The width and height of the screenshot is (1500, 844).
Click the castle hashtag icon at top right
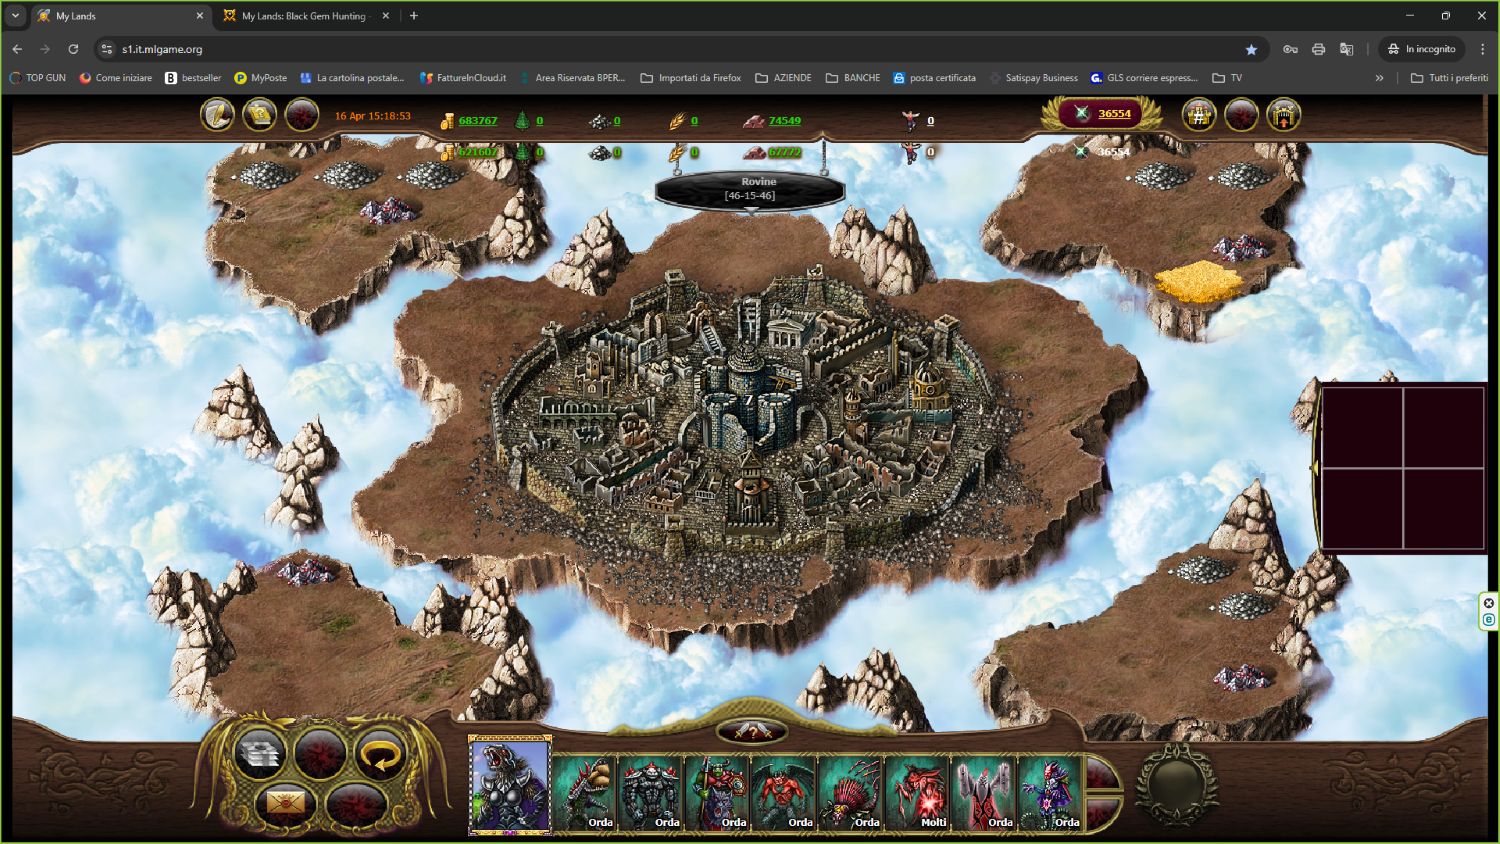tap(1198, 115)
